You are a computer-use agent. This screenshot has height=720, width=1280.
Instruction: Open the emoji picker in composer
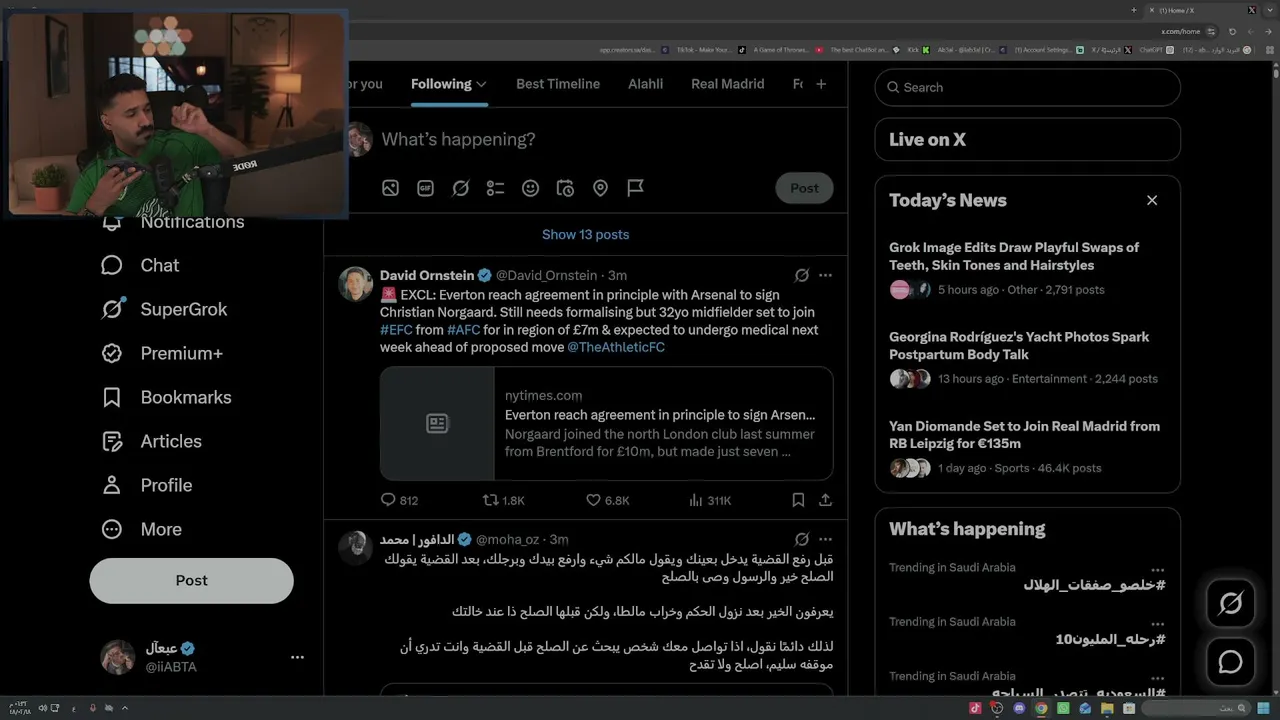530,188
